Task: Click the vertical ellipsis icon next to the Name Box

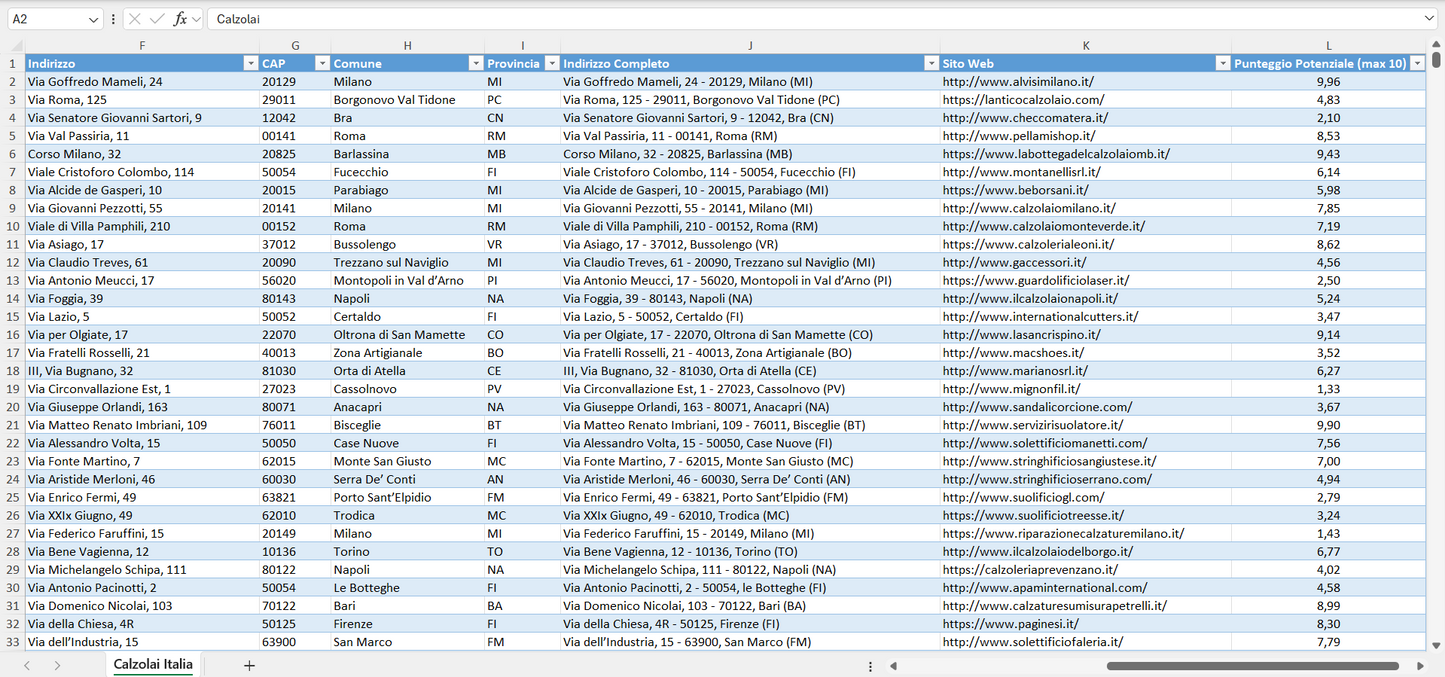Action: point(113,18)
